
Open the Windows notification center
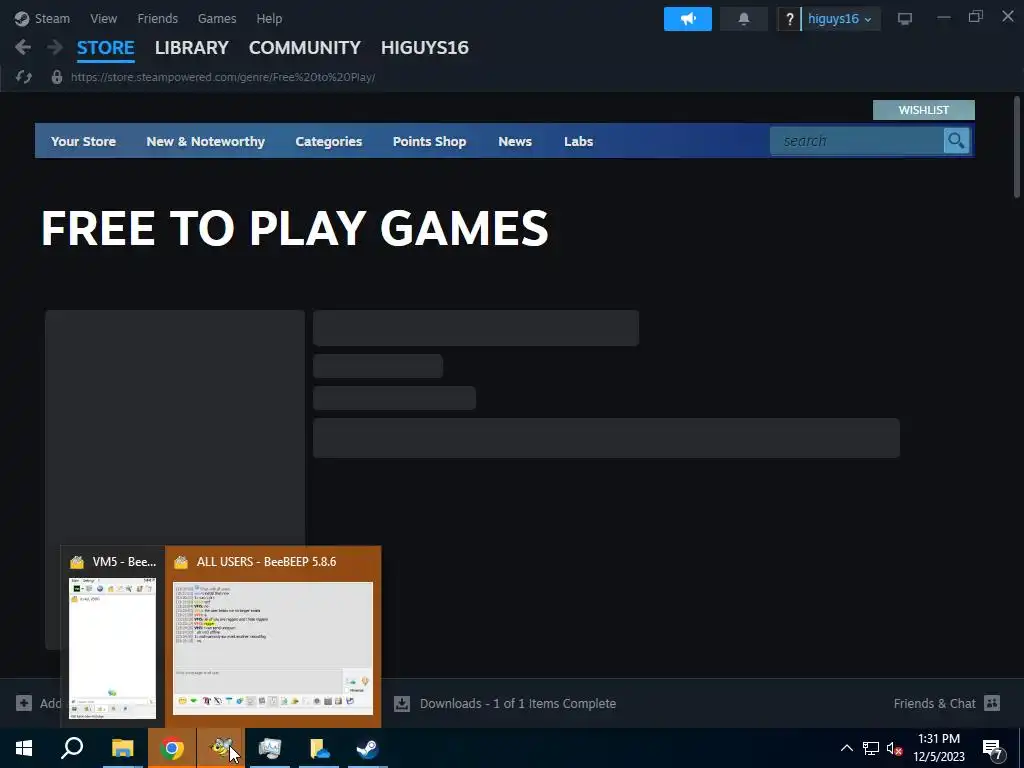click(993, 749)
